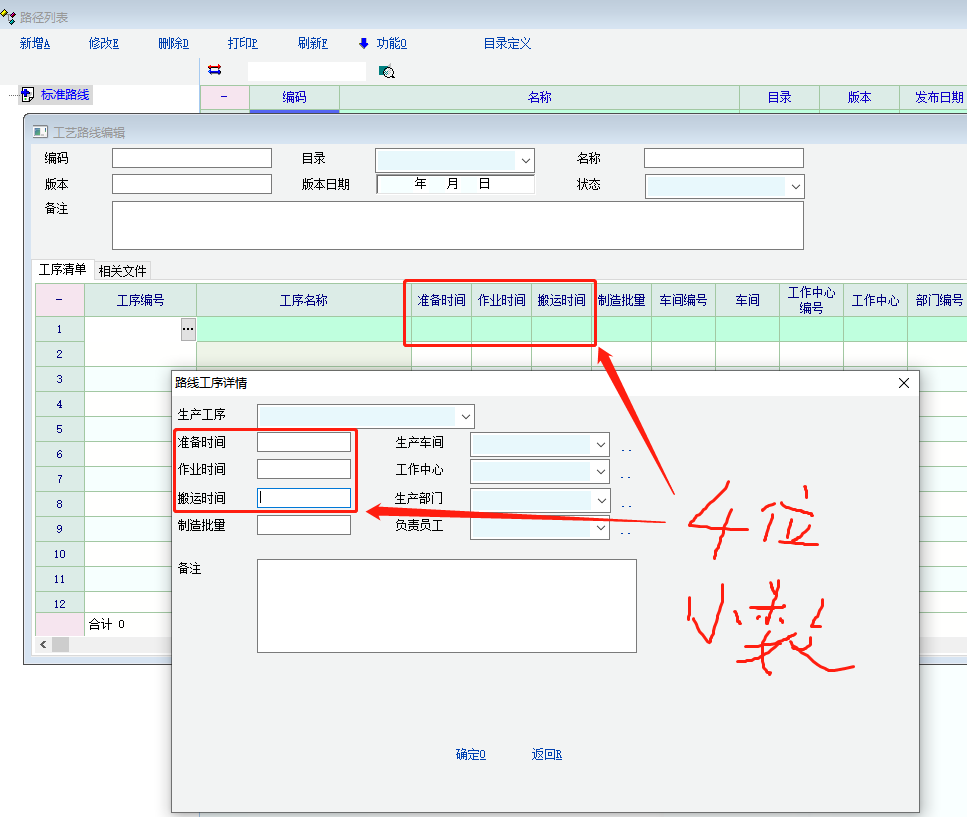Switch to the 相关文件 tab

click(x=122, y=270)
